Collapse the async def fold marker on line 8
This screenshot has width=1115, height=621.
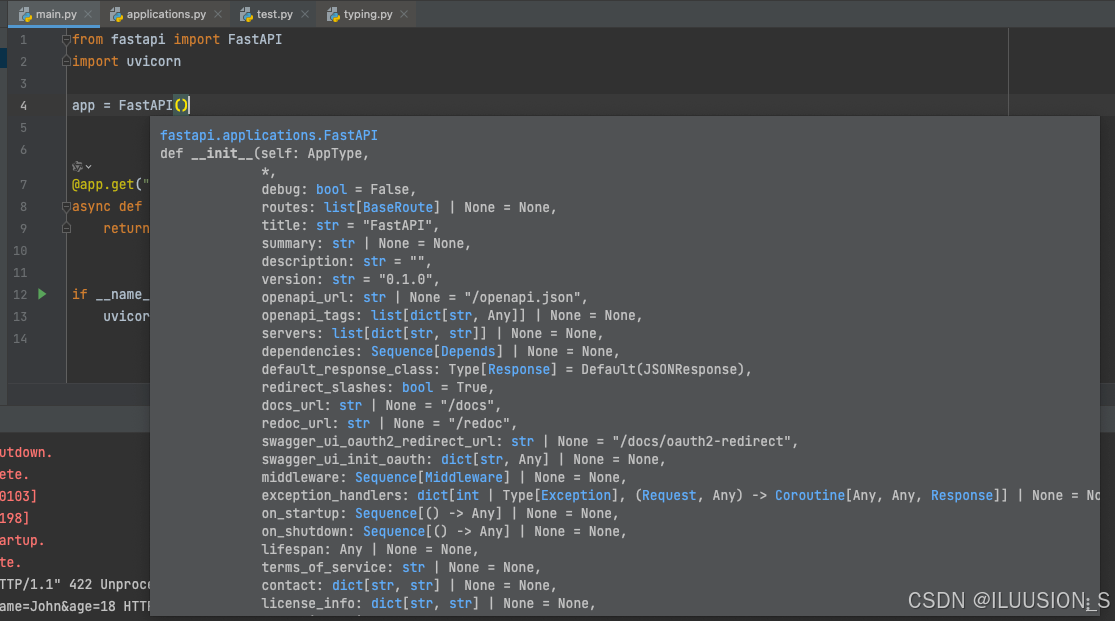coord(66,206)
